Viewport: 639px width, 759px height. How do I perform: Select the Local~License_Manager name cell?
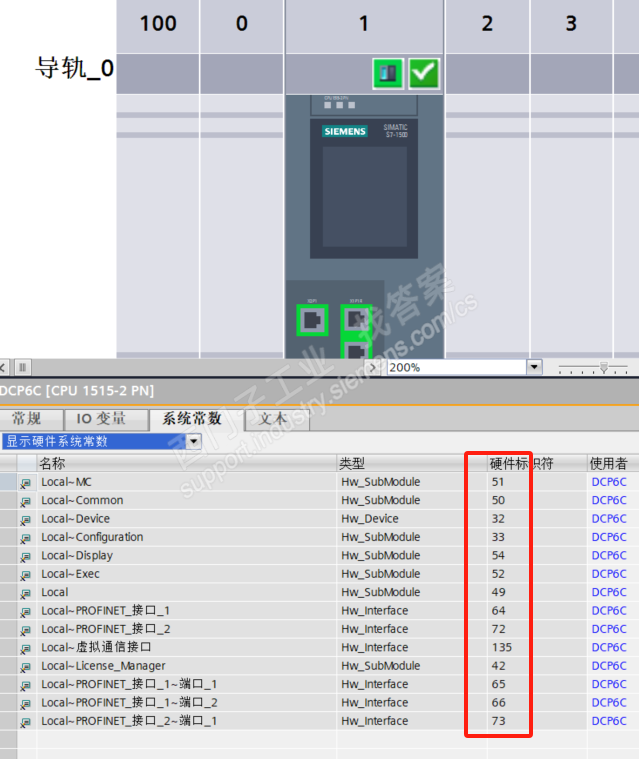point(187,666)
